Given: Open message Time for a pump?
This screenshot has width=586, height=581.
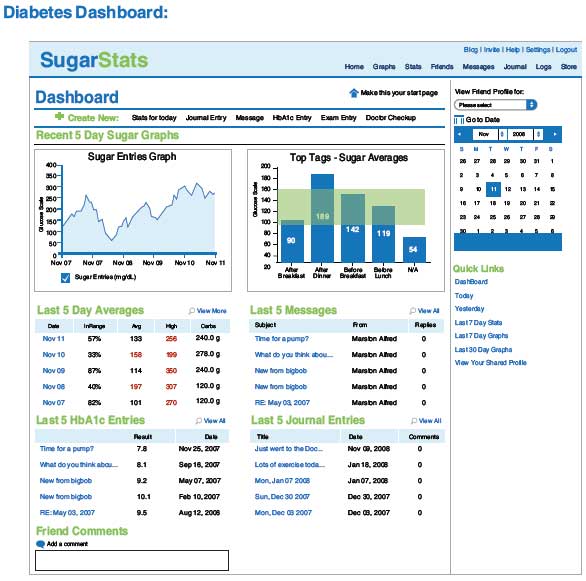Looking at the screenshot, I should pos(281,339).
